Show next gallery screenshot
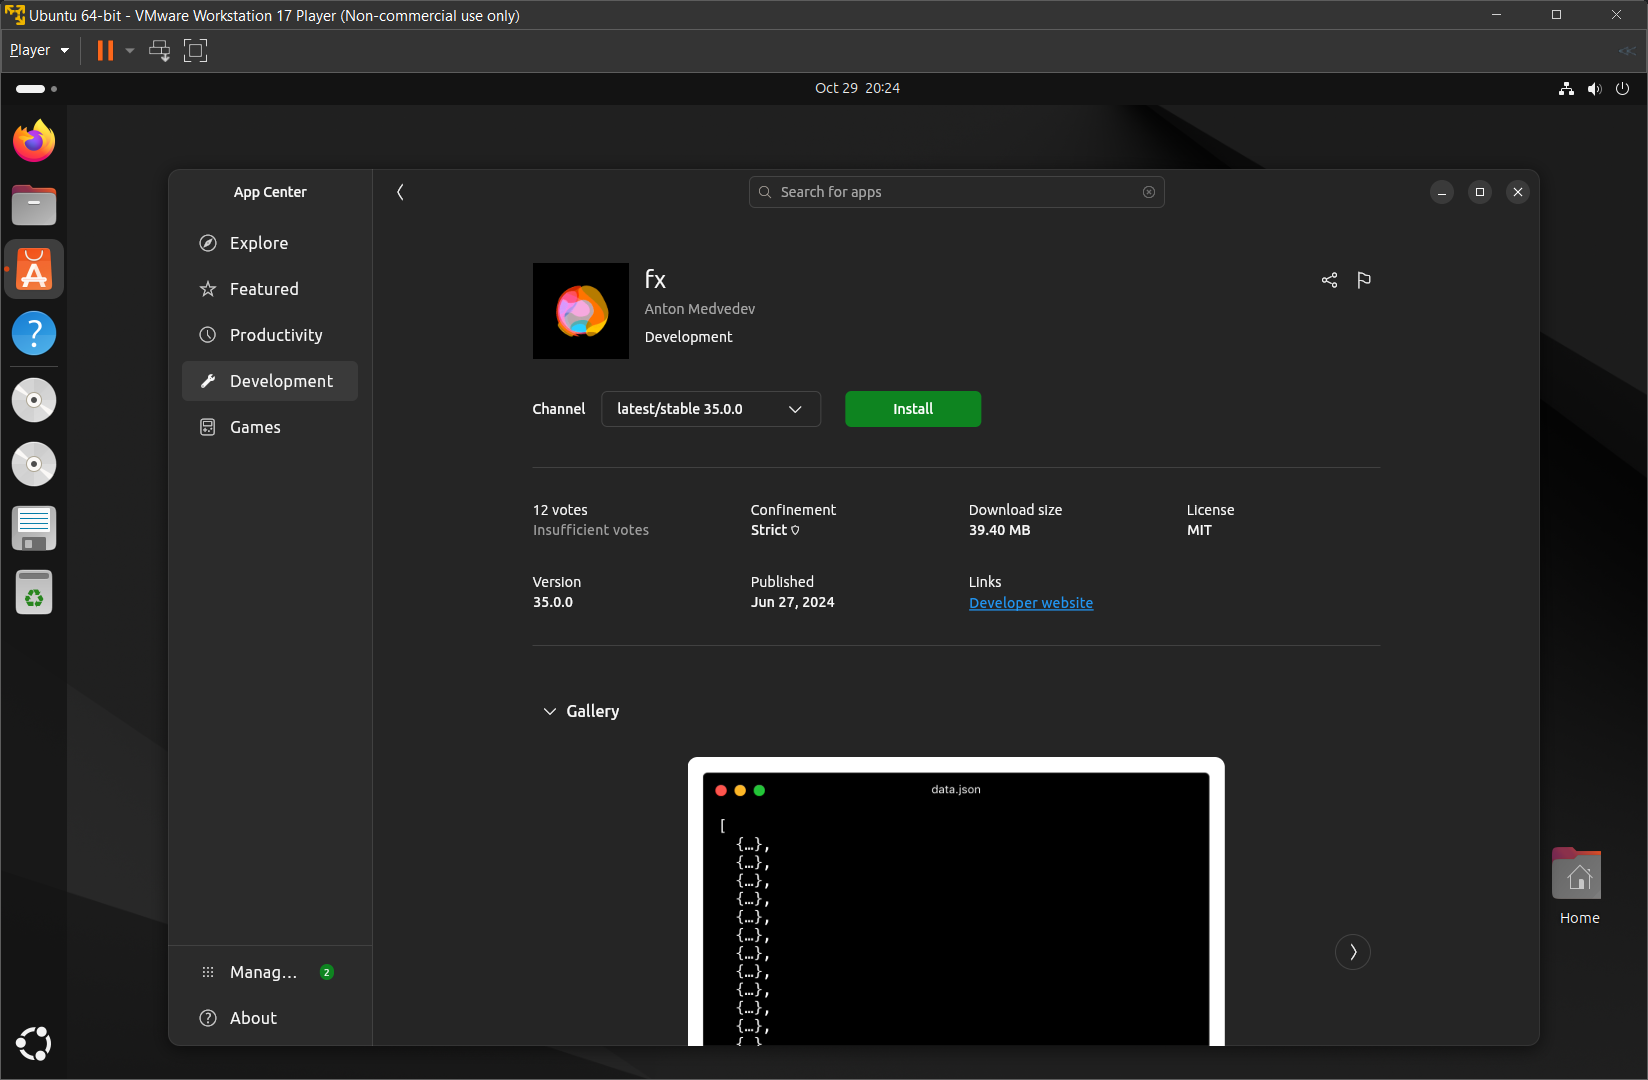1648x1080 pixels. pos(1353,952)
